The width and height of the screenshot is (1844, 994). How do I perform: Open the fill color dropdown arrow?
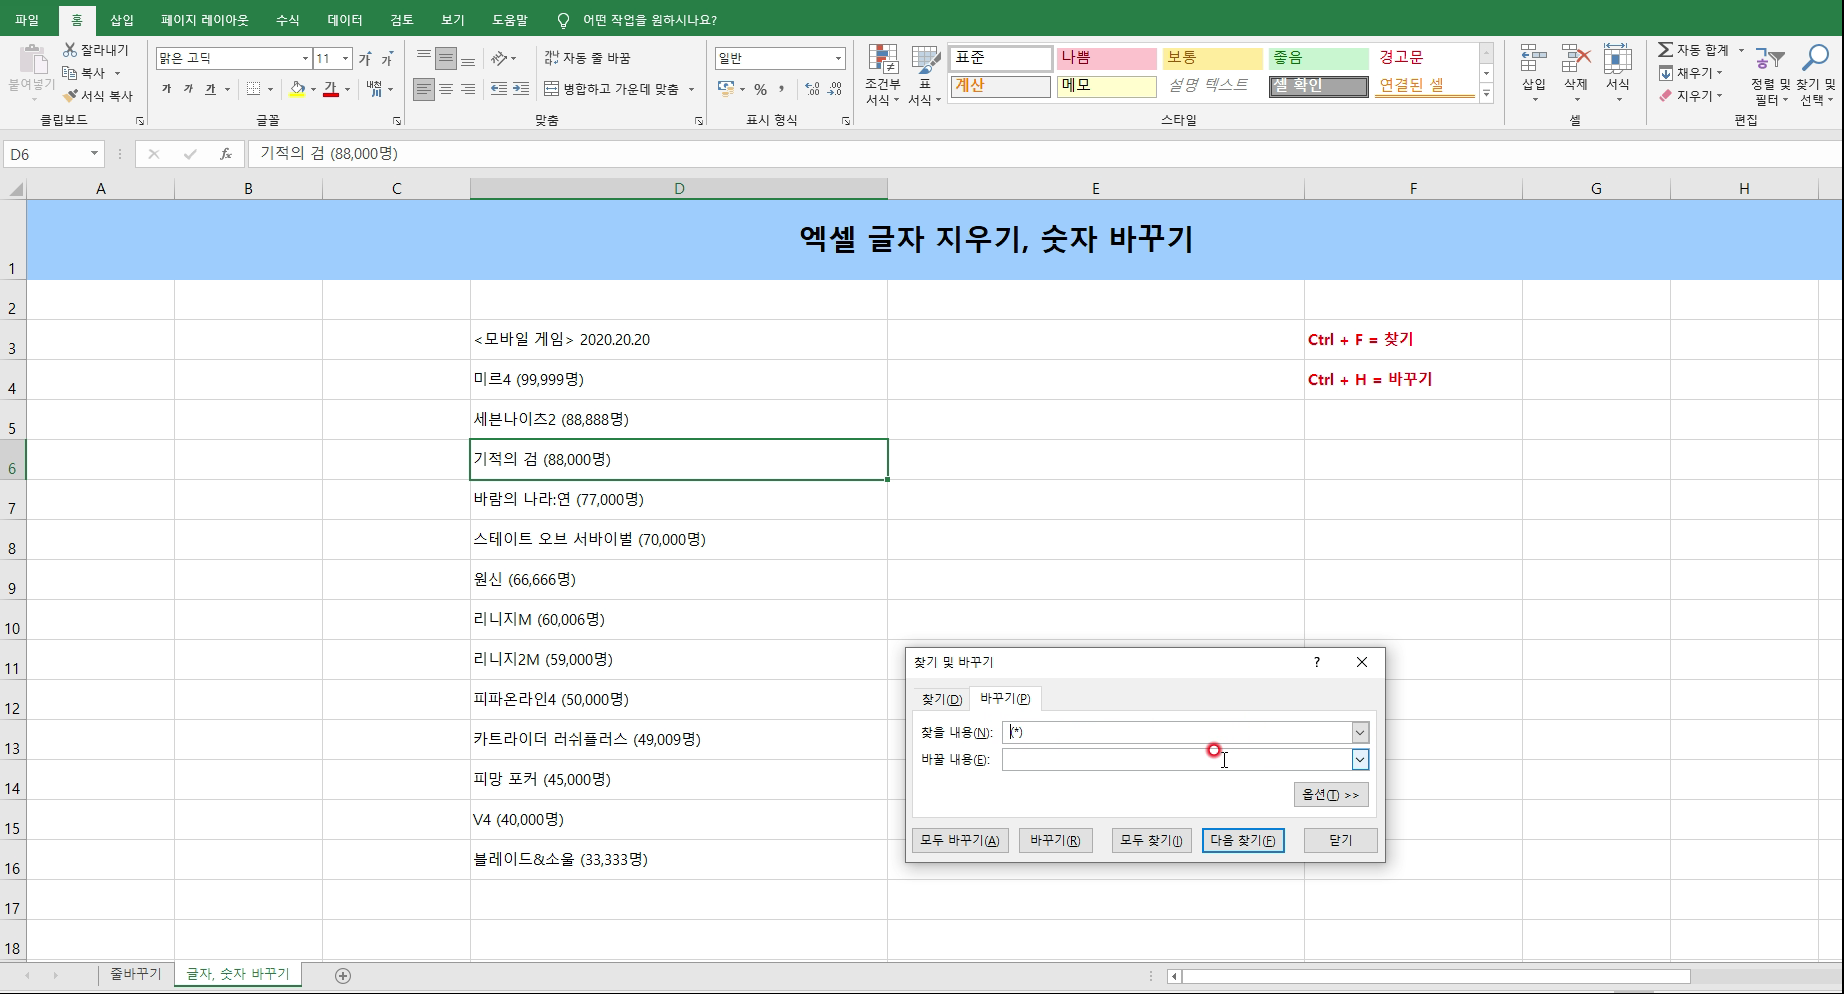[313, 89]
